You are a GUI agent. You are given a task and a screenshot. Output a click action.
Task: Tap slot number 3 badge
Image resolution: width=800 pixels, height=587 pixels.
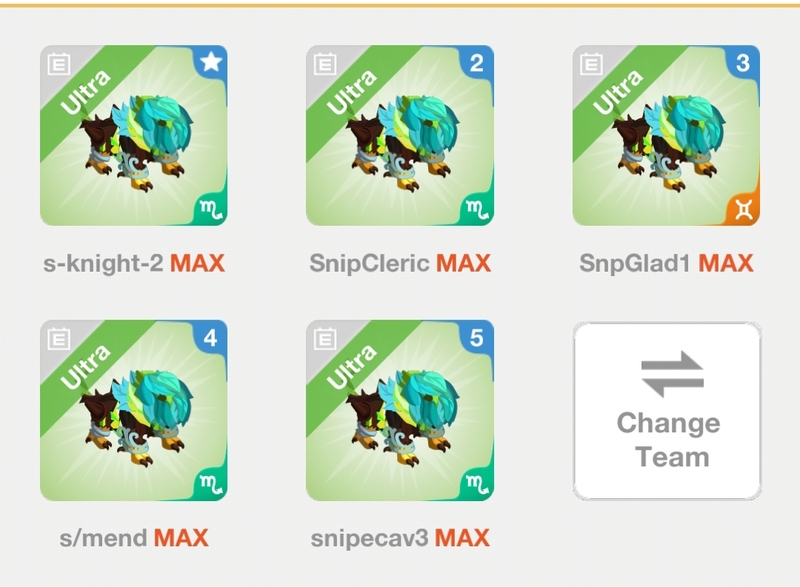(x=743, y=63)
